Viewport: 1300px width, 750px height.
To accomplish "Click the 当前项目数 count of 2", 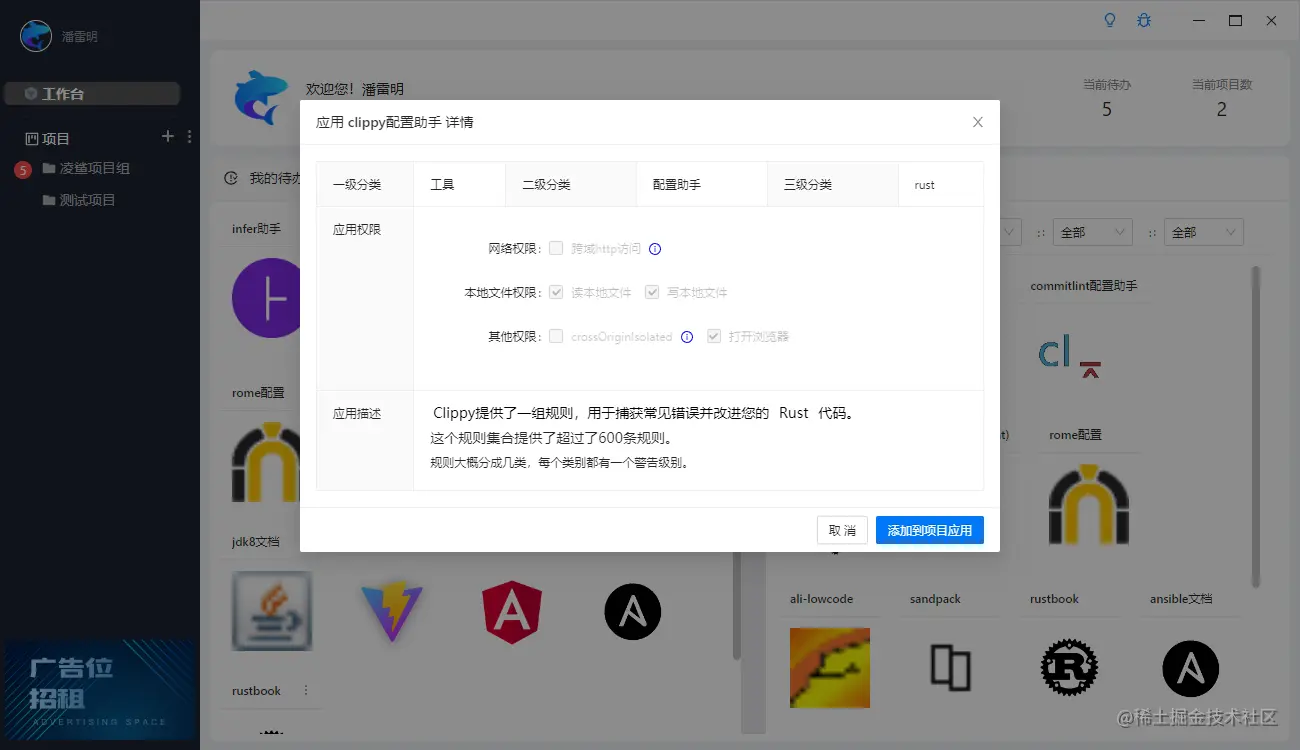I will pyautogui.click(x=1222, y=109).
